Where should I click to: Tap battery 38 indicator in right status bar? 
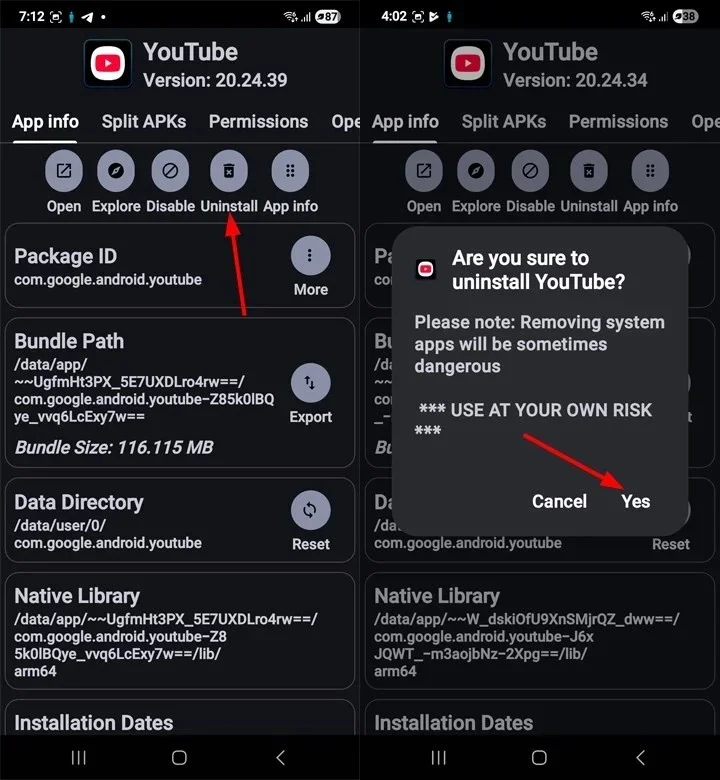(685, 17)
